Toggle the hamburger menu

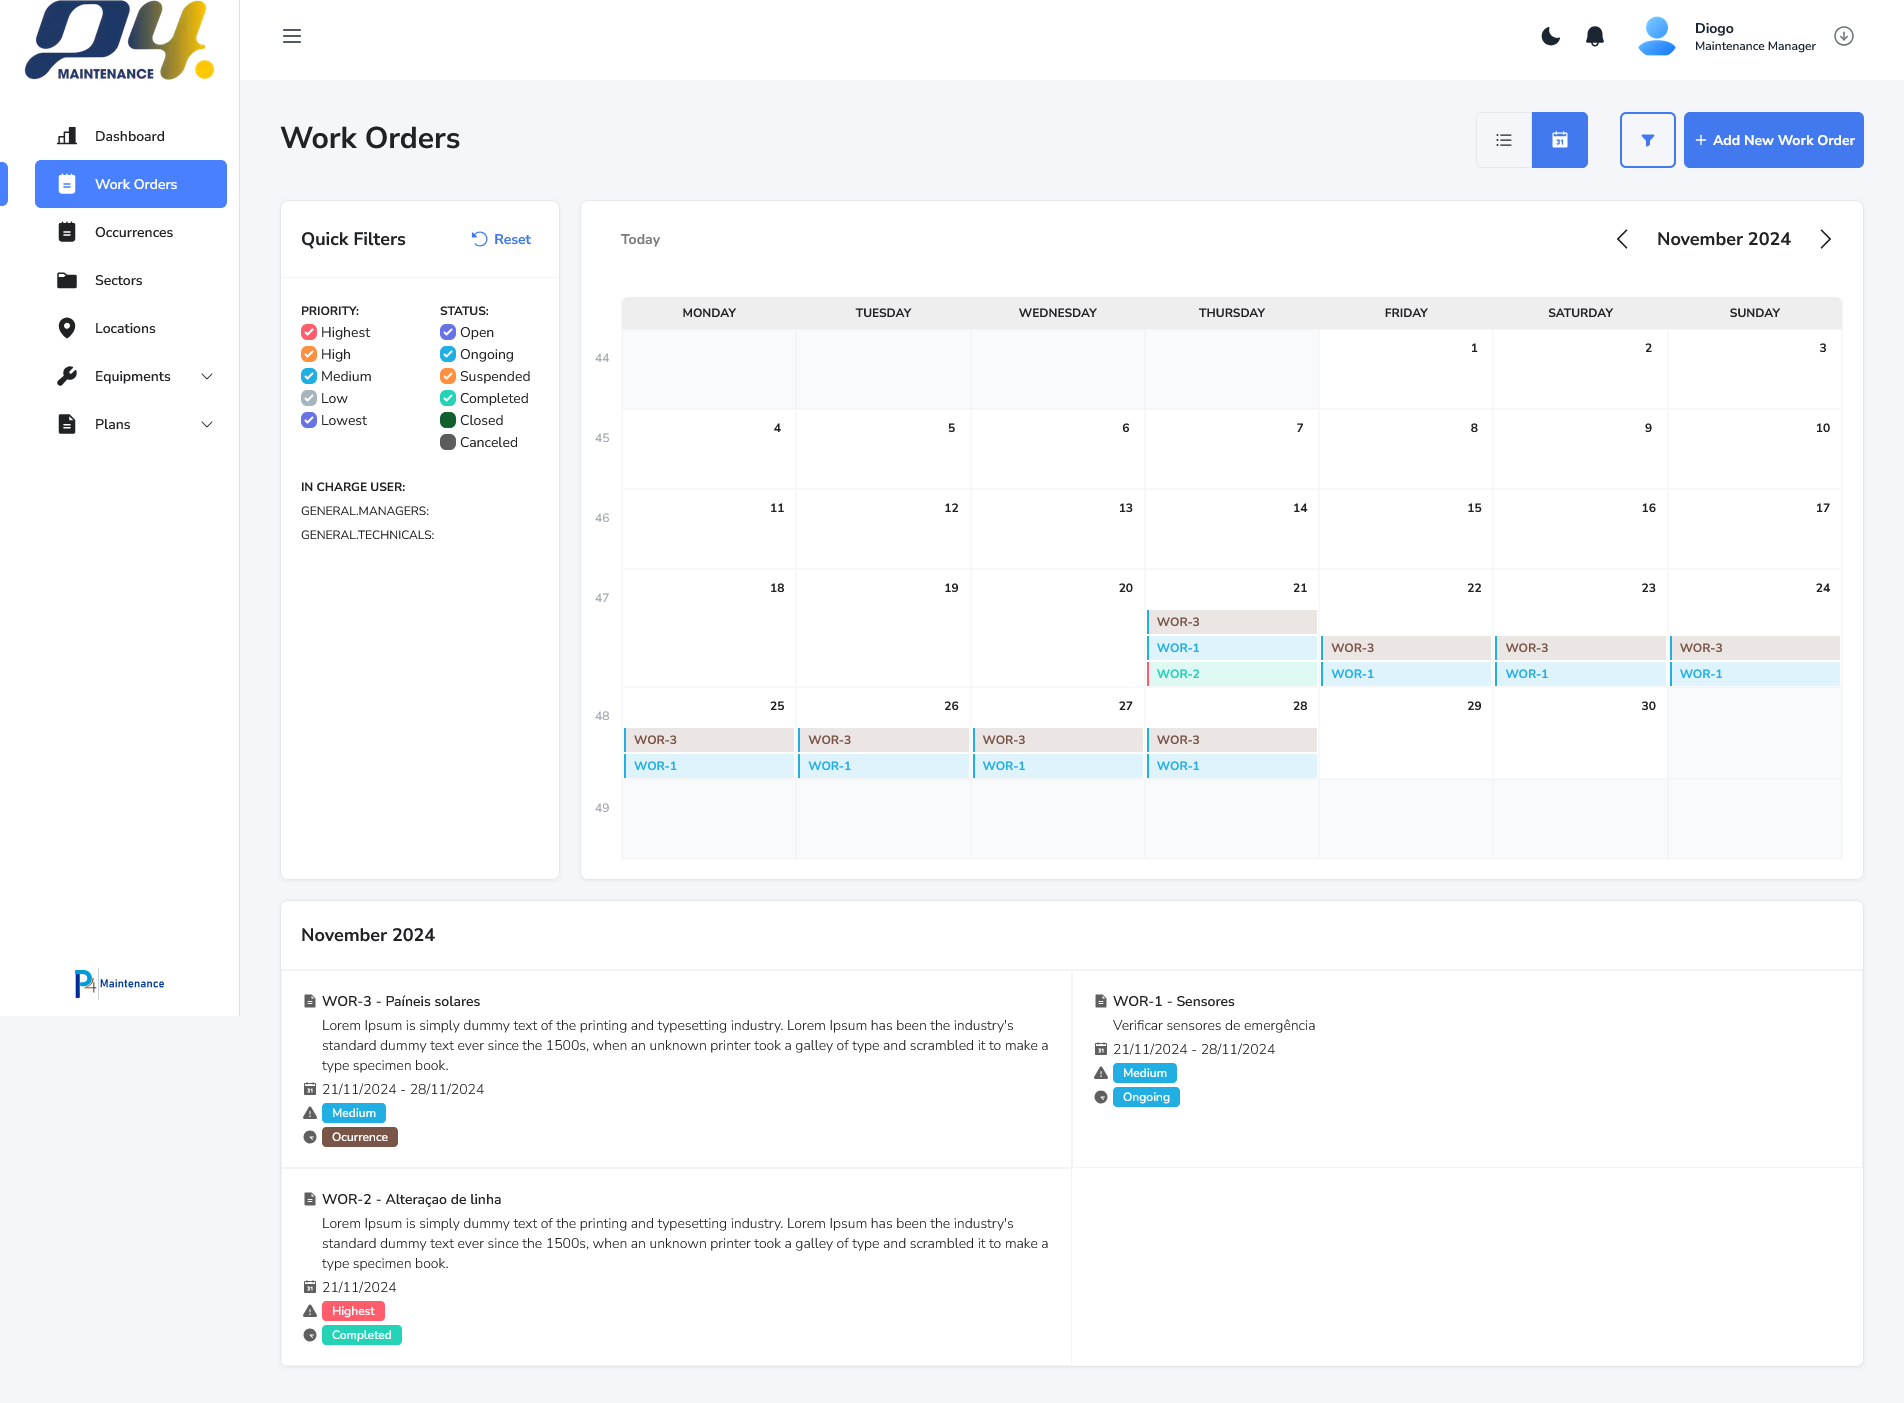291,36
